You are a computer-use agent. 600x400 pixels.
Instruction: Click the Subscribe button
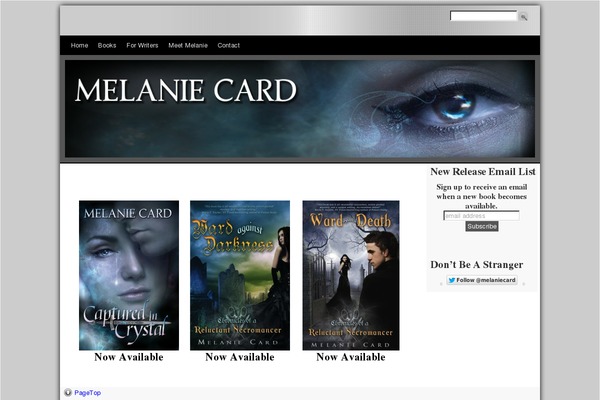point(482,226)
